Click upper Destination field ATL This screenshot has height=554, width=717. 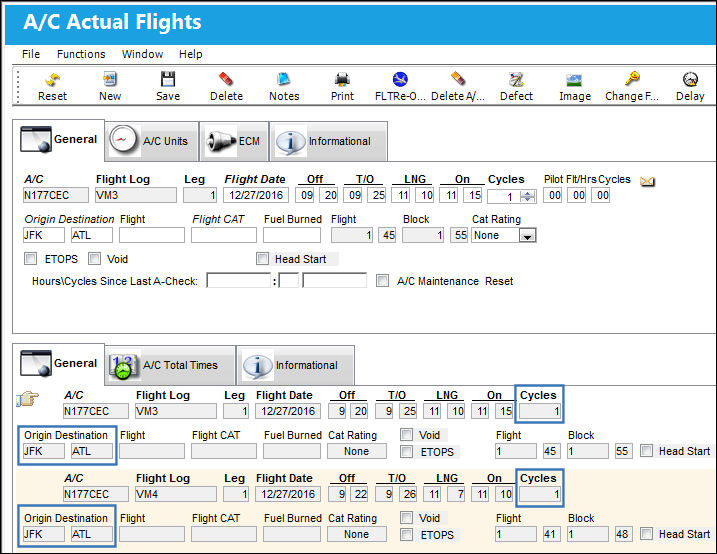pyautogui.click(x=91, y=235)
